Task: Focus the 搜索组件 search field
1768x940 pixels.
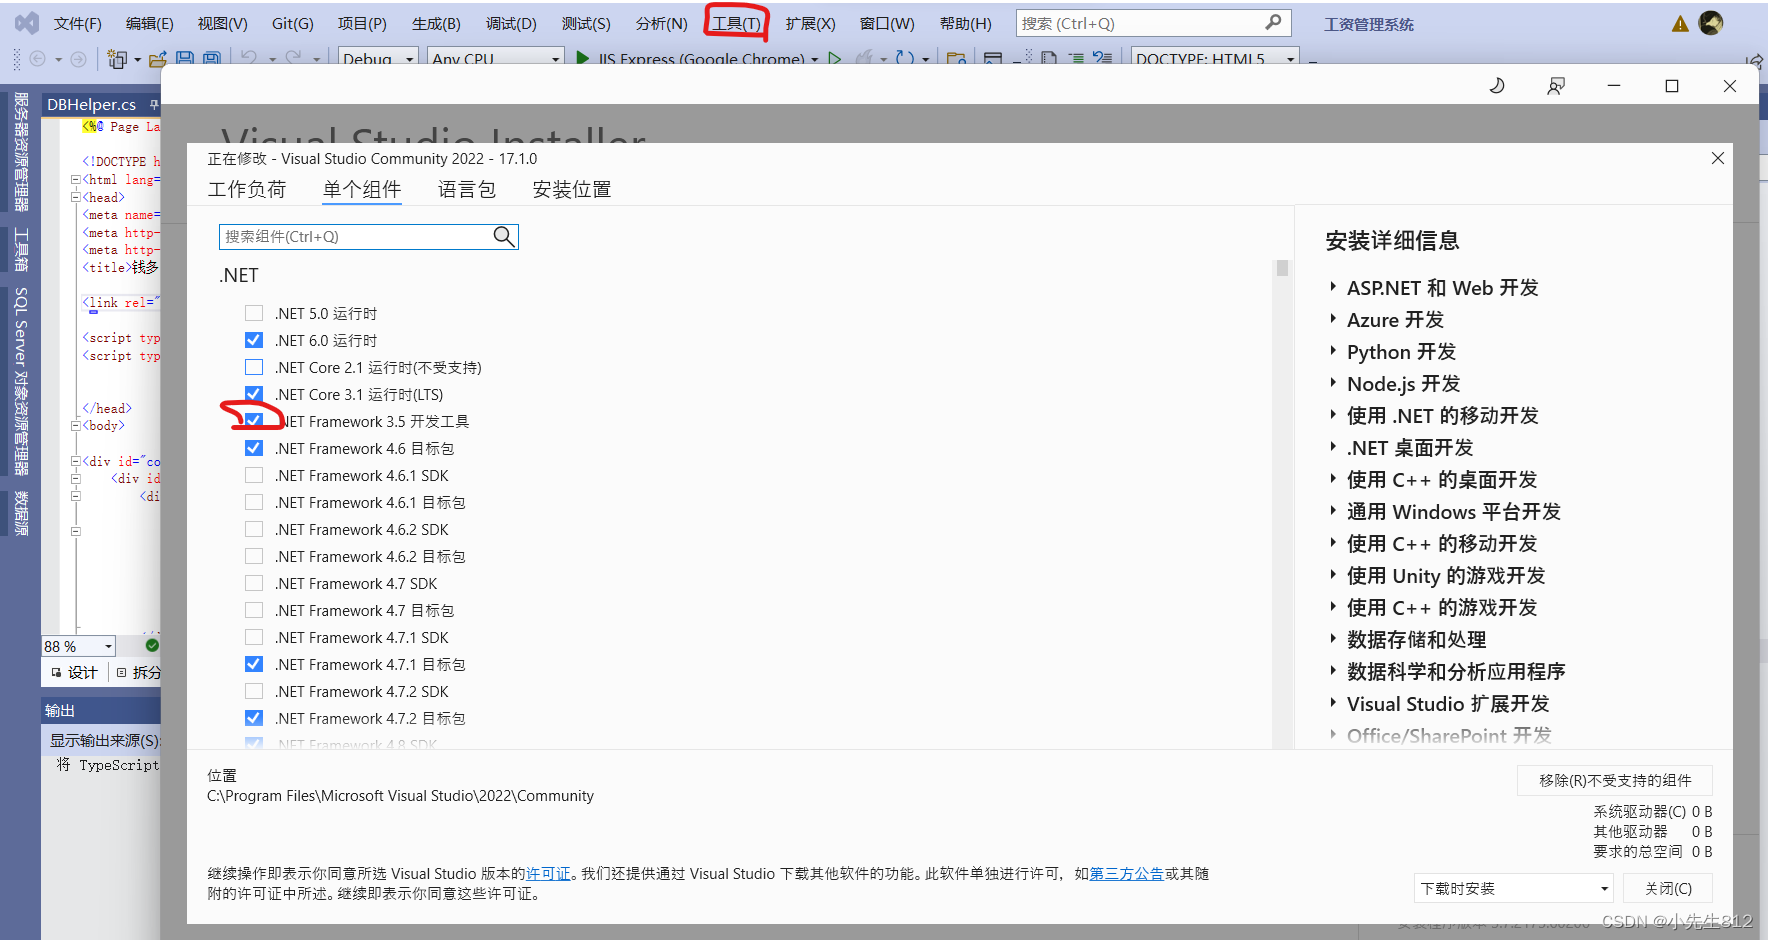Action: pyautogui.click(x=368, y=236)
